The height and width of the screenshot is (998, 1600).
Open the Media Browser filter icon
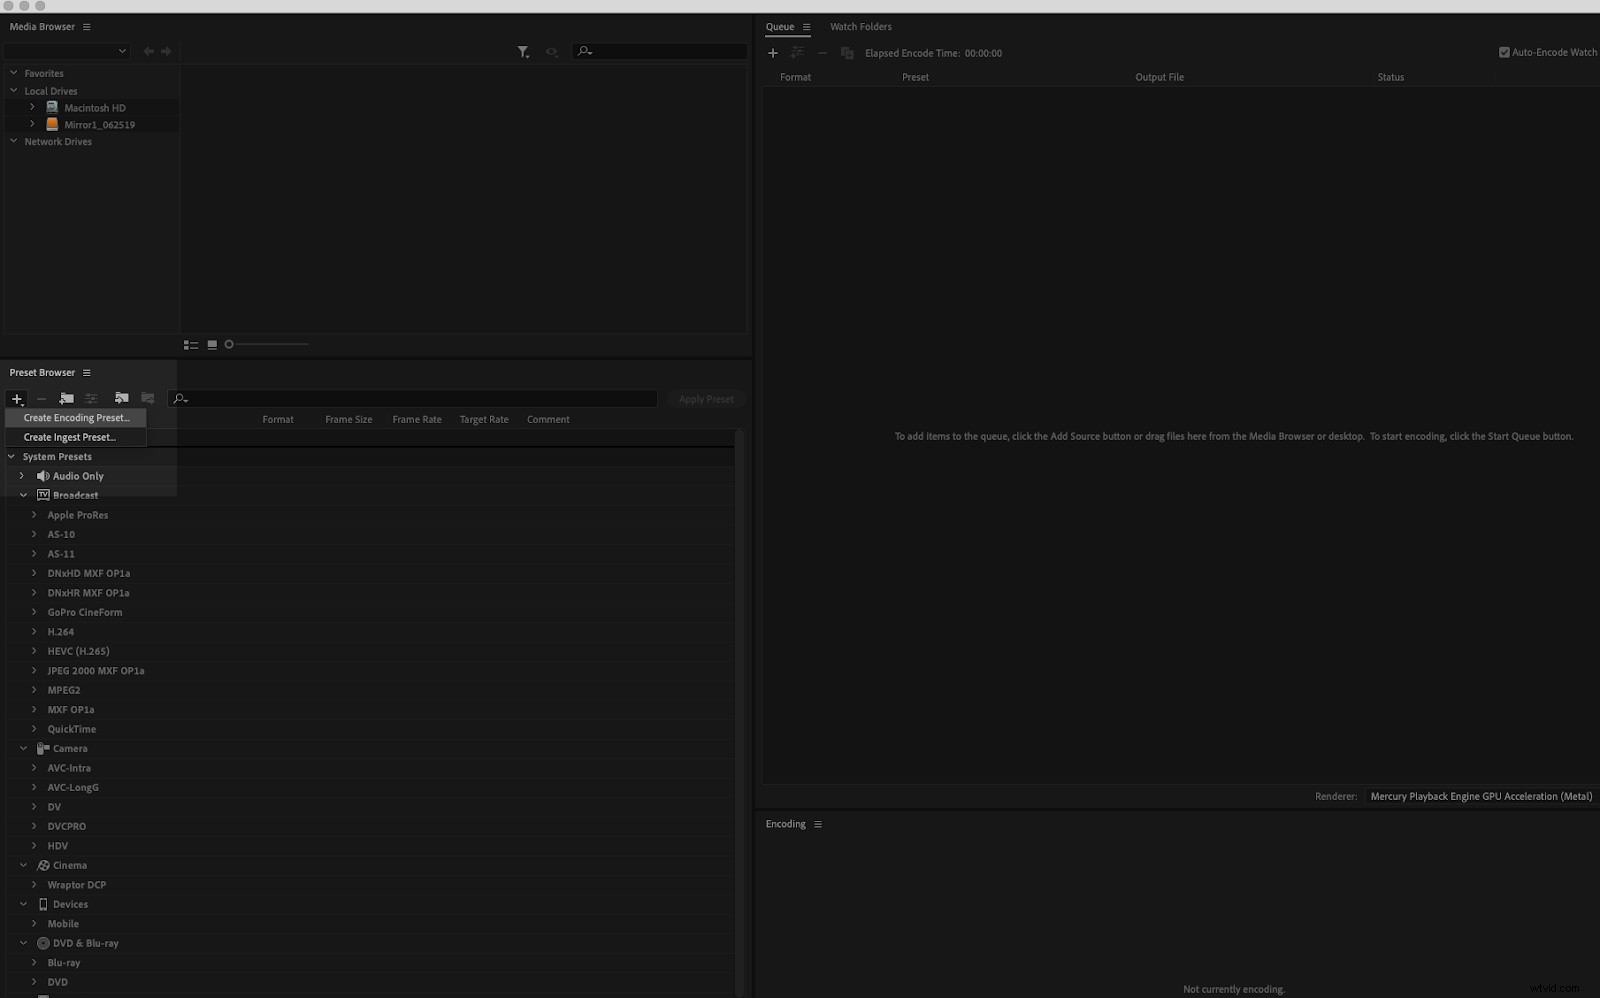(523, 51)
